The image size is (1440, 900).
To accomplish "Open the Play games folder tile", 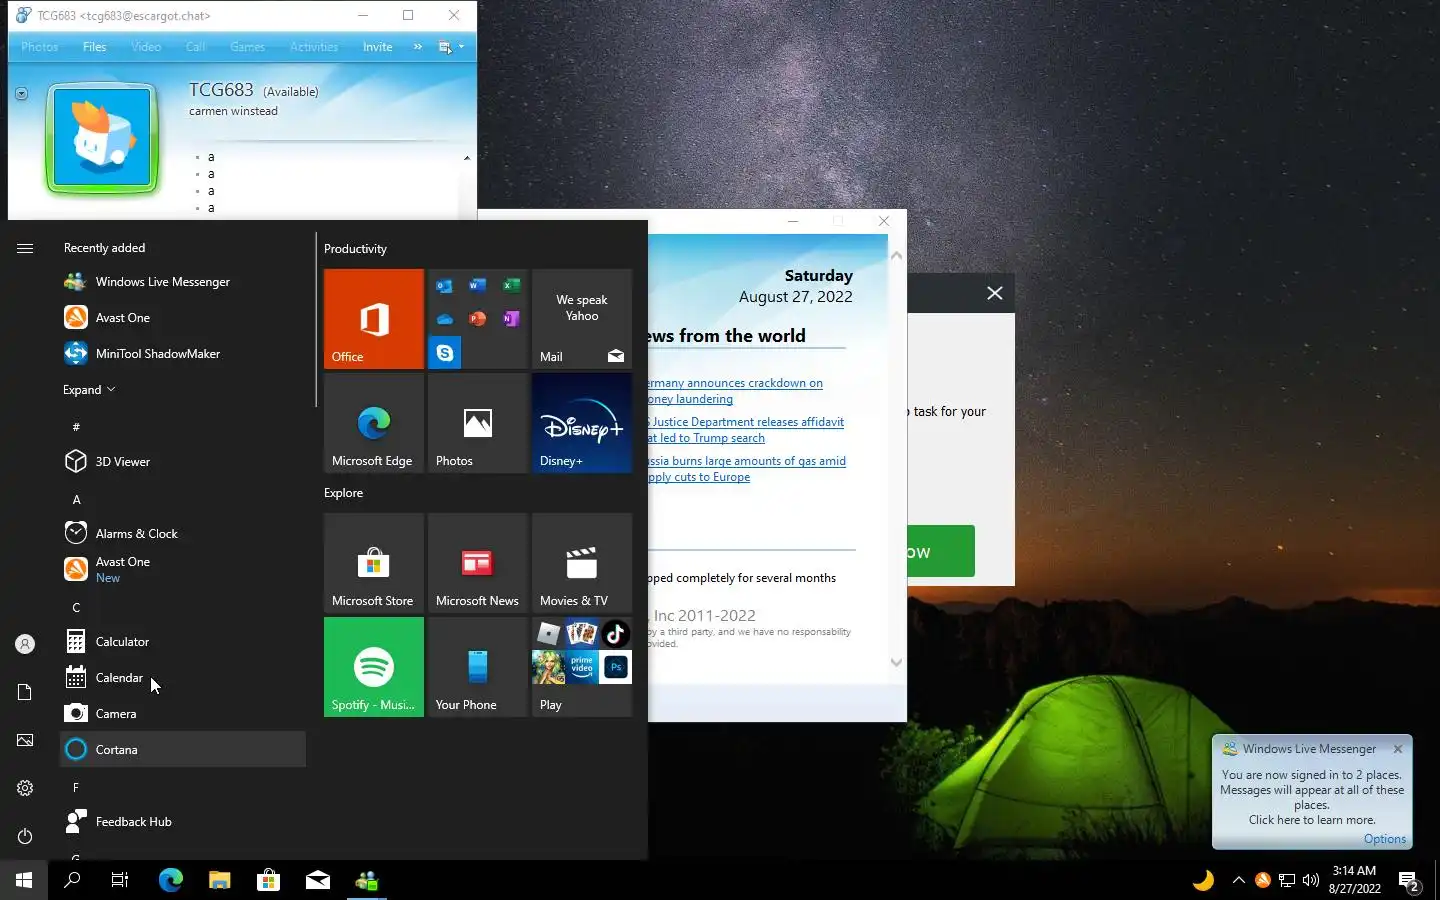I will 582,667.
